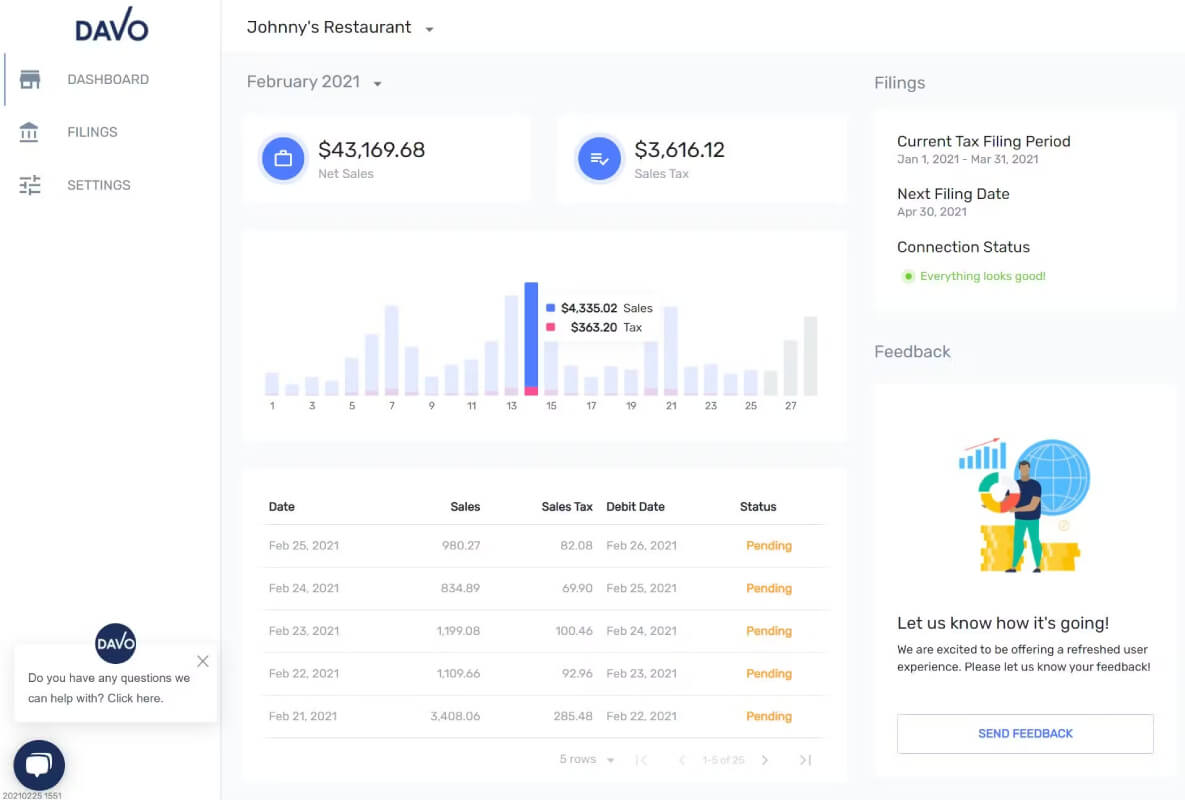Image resolution: width=1185 pixels, height=800 pixels.
Task: Select the highlighted blue bar for day 14
Action: 531,338
